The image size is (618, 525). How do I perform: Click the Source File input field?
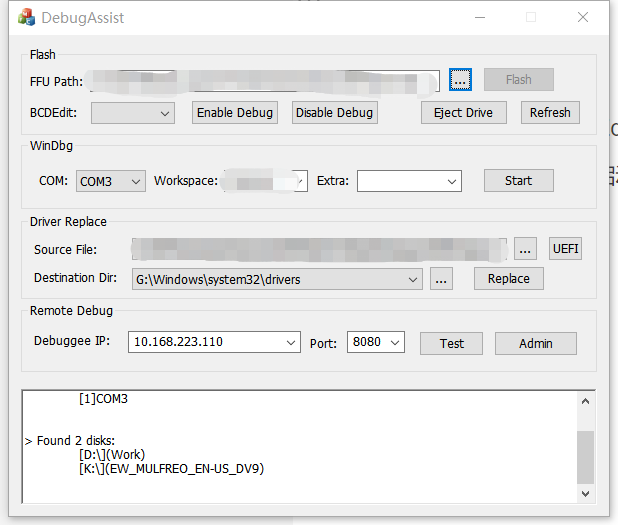[319, 249]
